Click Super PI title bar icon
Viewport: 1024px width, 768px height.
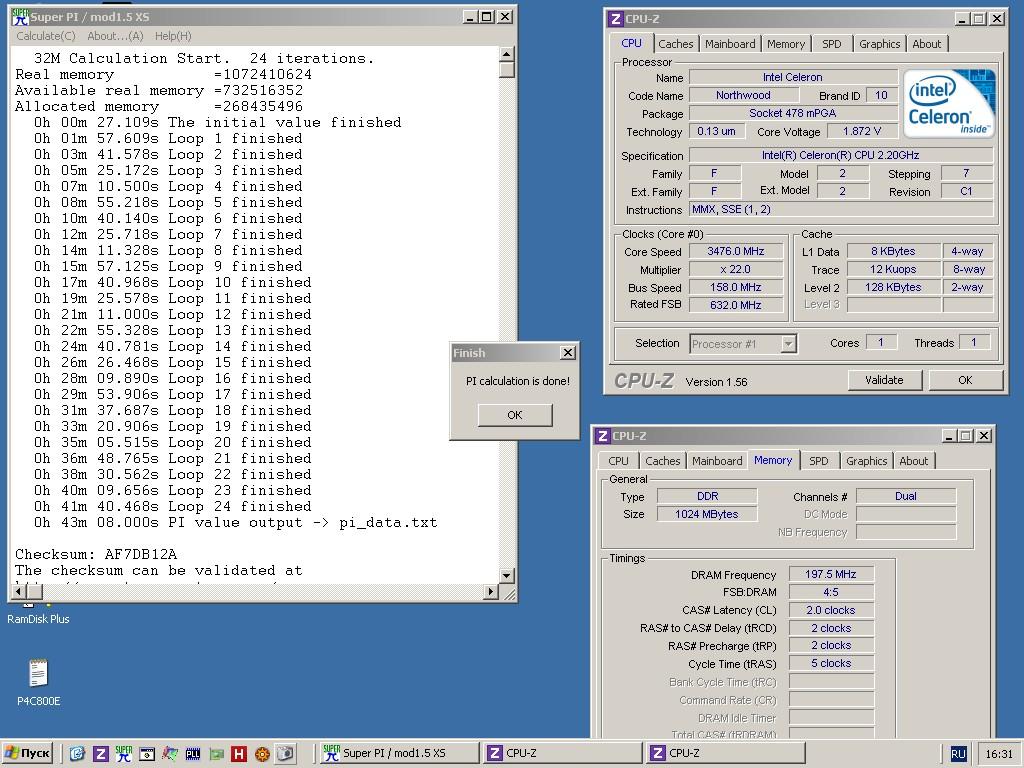pos(20,16)
